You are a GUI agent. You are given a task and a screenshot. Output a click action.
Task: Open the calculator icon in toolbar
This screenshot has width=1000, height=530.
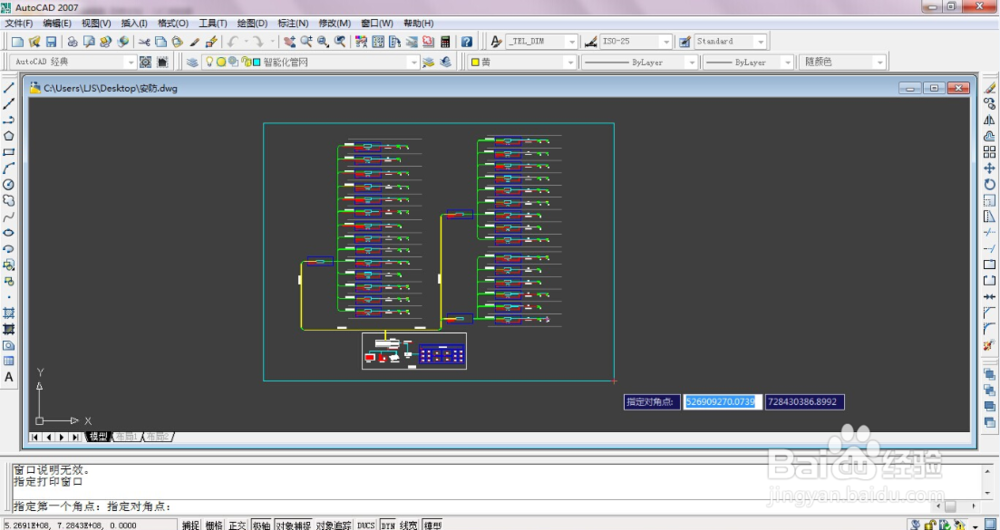tap(445, 41)
